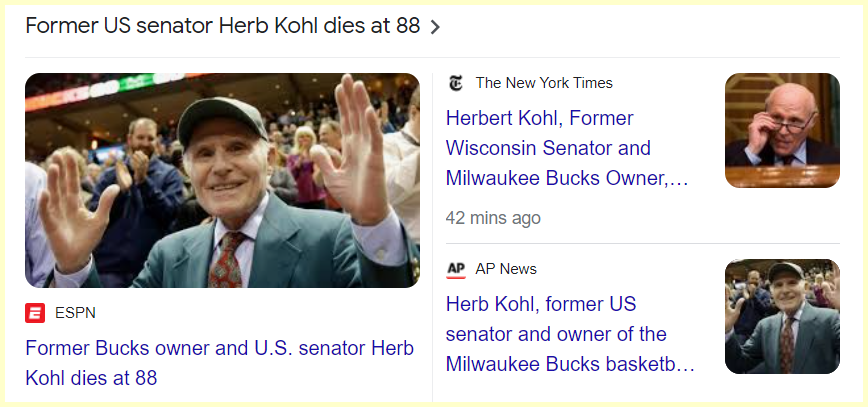Open the large ESPN photo of Herb Kohl waving

pyautogui.click(x=222, y=180)
